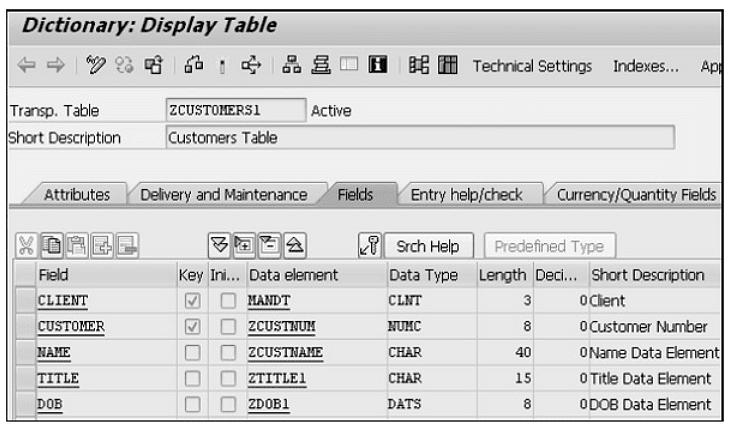Enable Initial Values checkbox for NAME field
Image resolution: width=735 pixels, height=429 pixels.
pyautogui.click(x=229, y=352)
